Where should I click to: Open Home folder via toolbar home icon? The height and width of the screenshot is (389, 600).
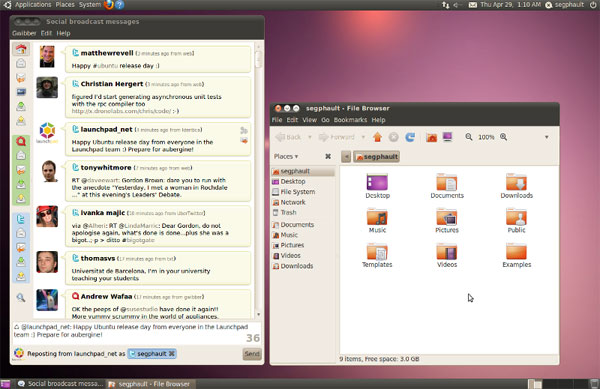pyautogui.click(x=432, y=137)
